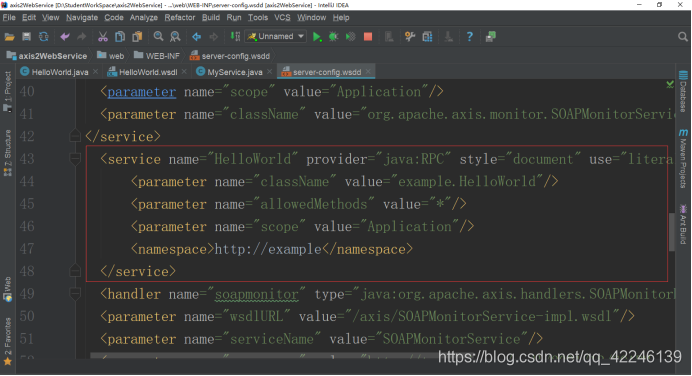Close the HelloWorld.wsdl tab
692x376 pixels.
184,71
